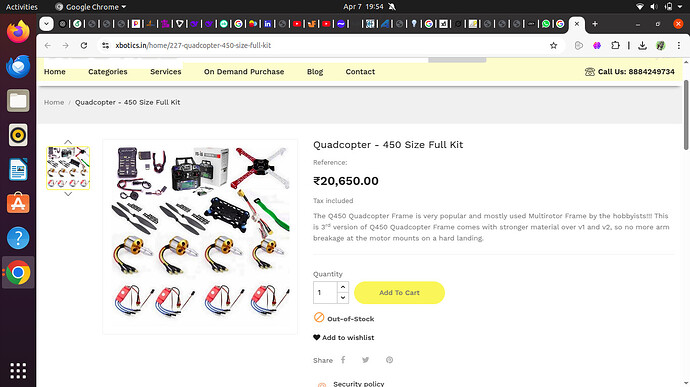Share product on Twitter icon

365,360
